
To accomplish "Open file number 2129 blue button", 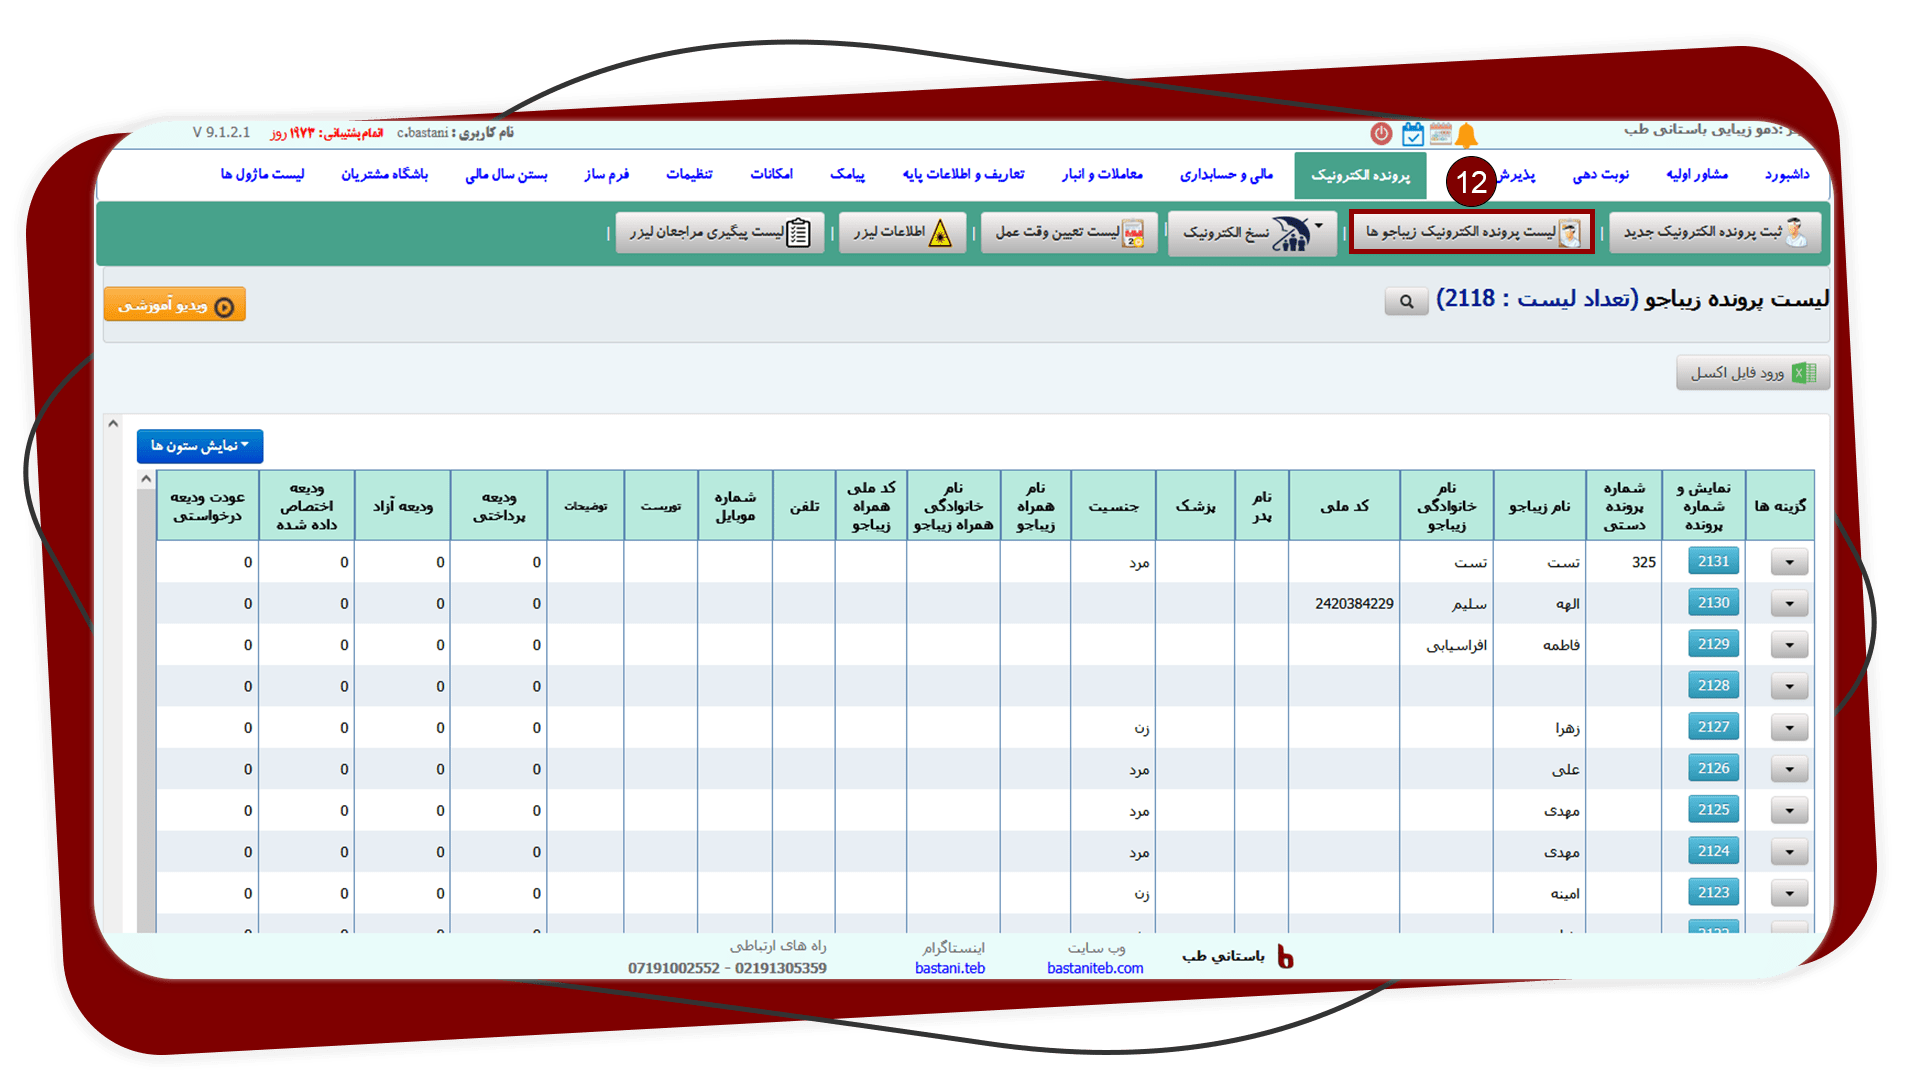I will pos(1713,644).
